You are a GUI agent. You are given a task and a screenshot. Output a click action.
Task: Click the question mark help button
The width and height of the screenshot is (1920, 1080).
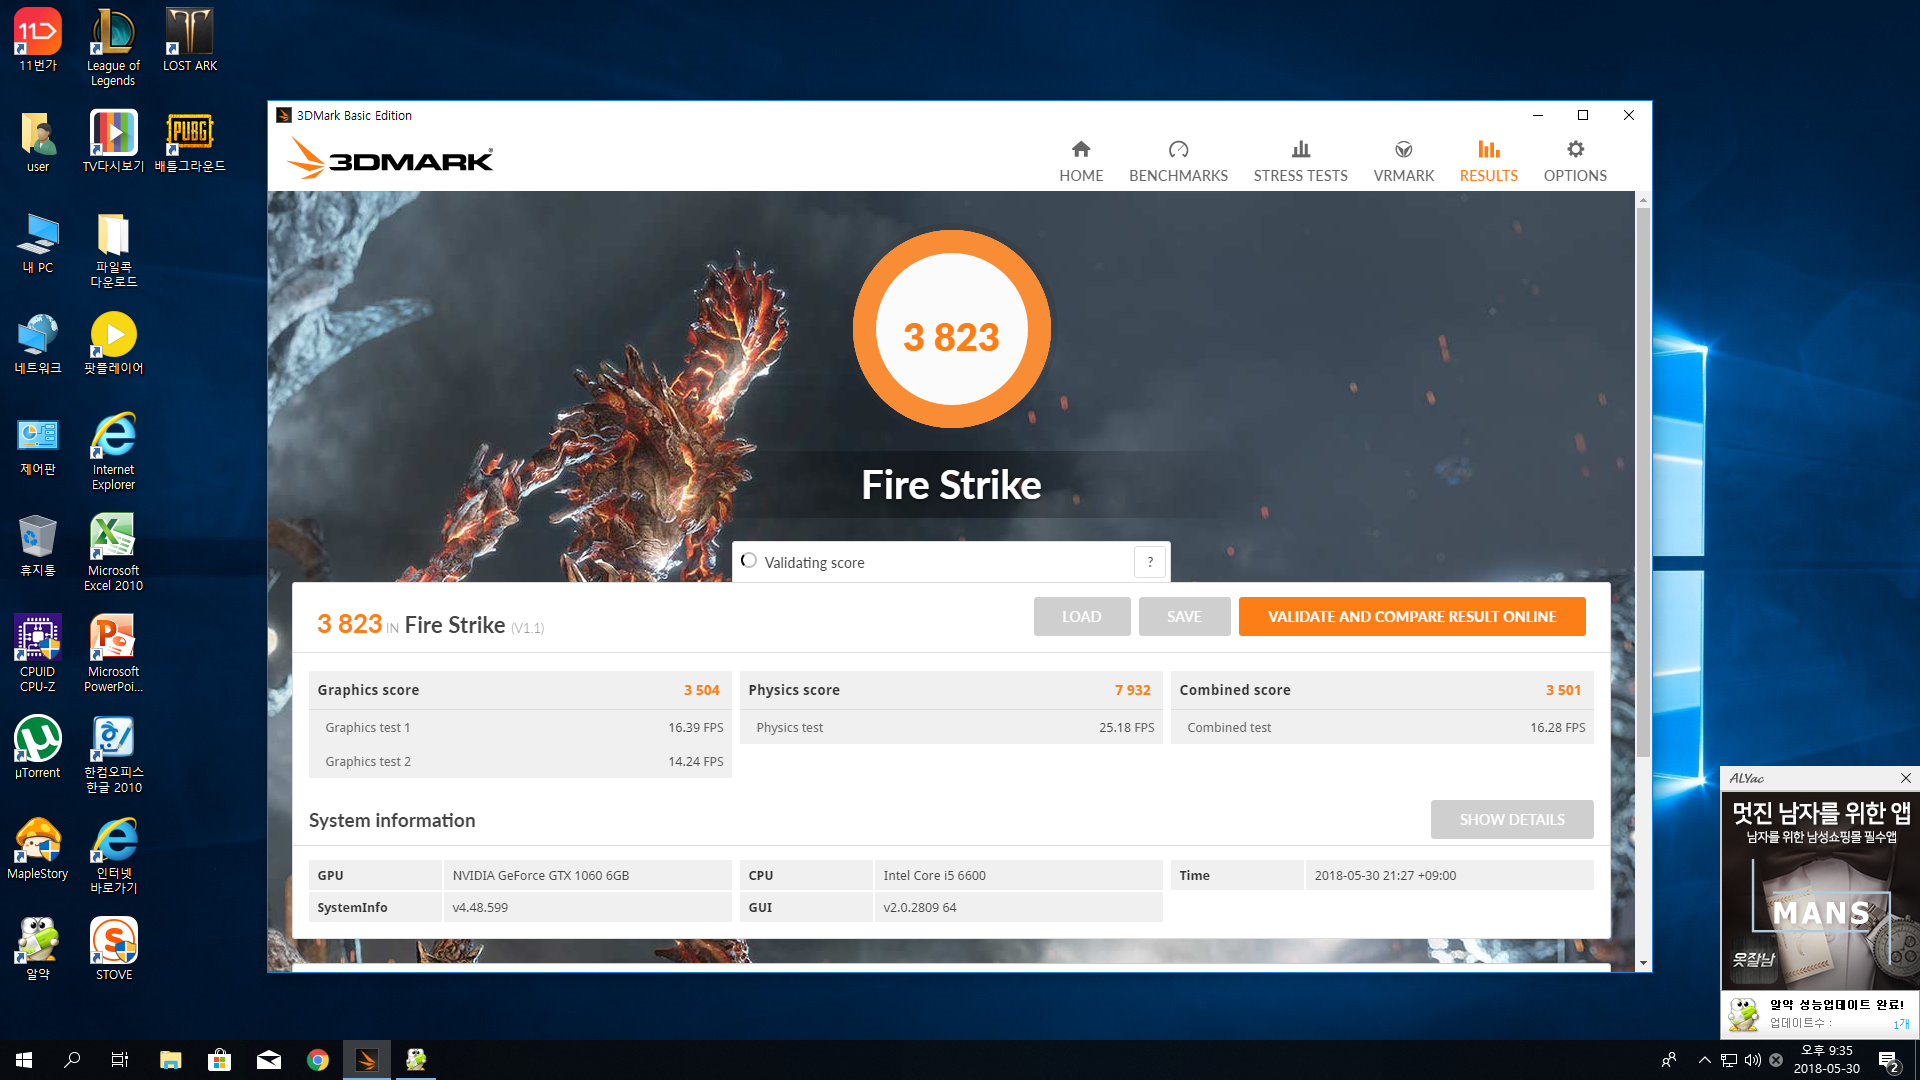1150,562
